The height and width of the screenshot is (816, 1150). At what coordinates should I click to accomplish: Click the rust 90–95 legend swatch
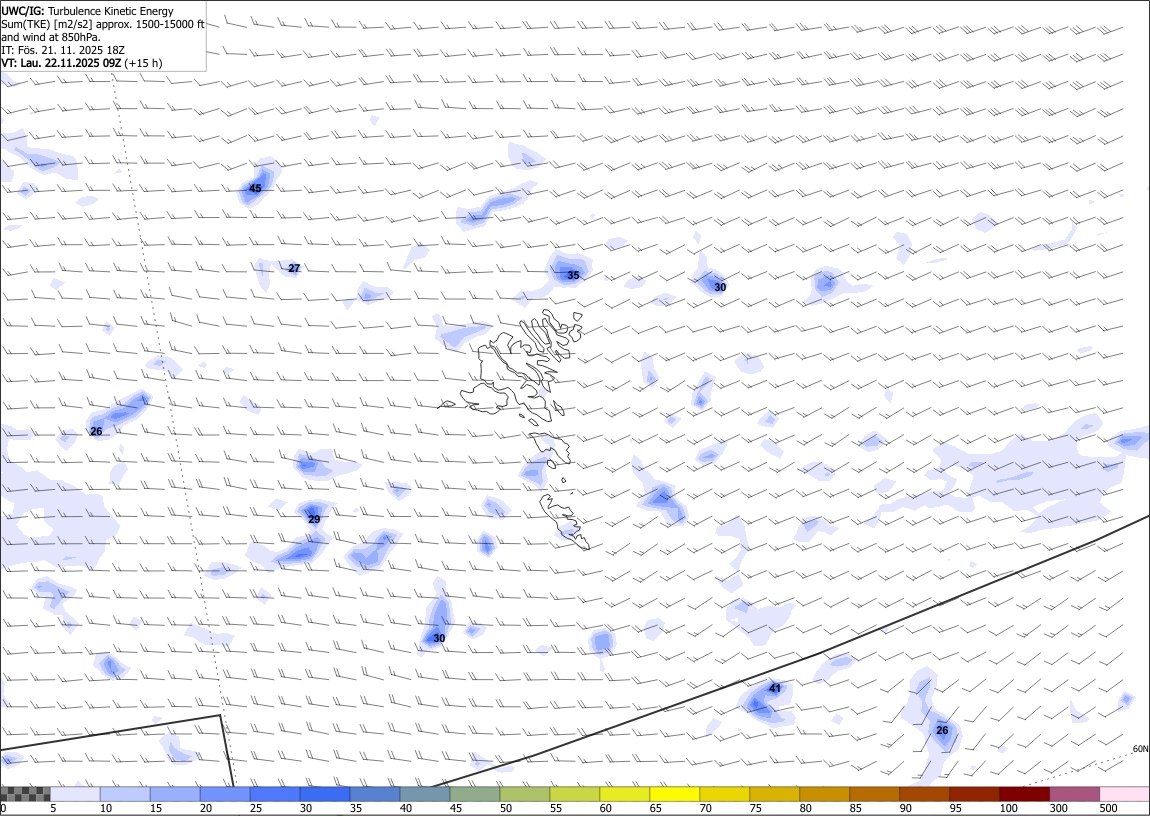coord(924,794)
